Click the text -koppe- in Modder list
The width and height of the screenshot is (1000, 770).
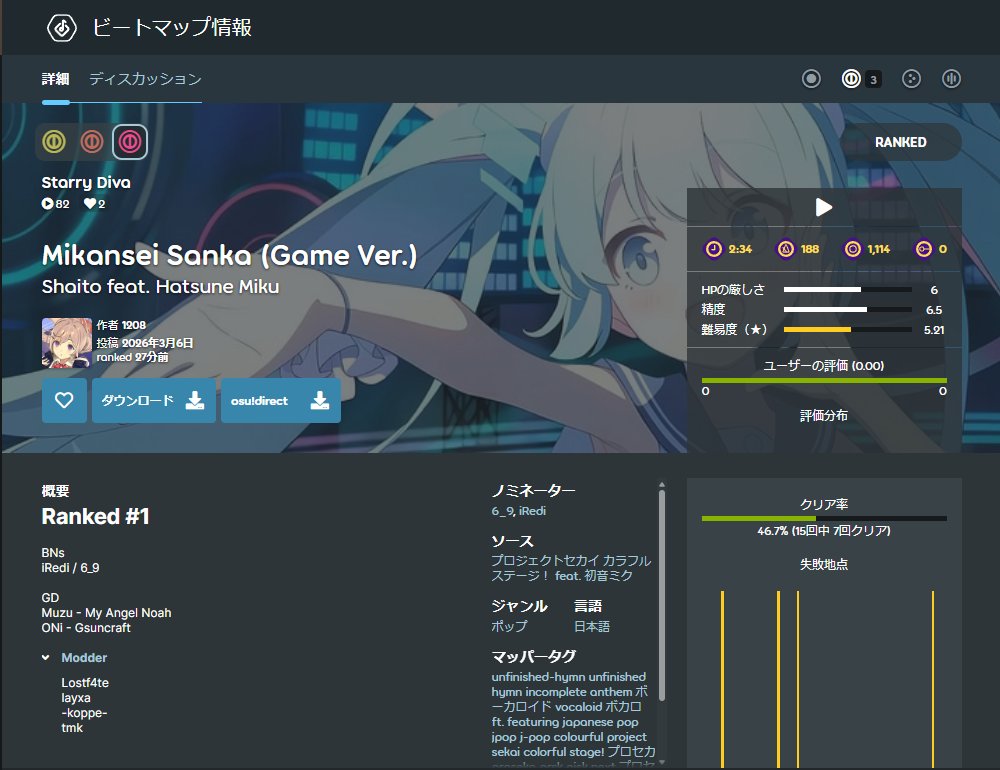click(84, 713)
